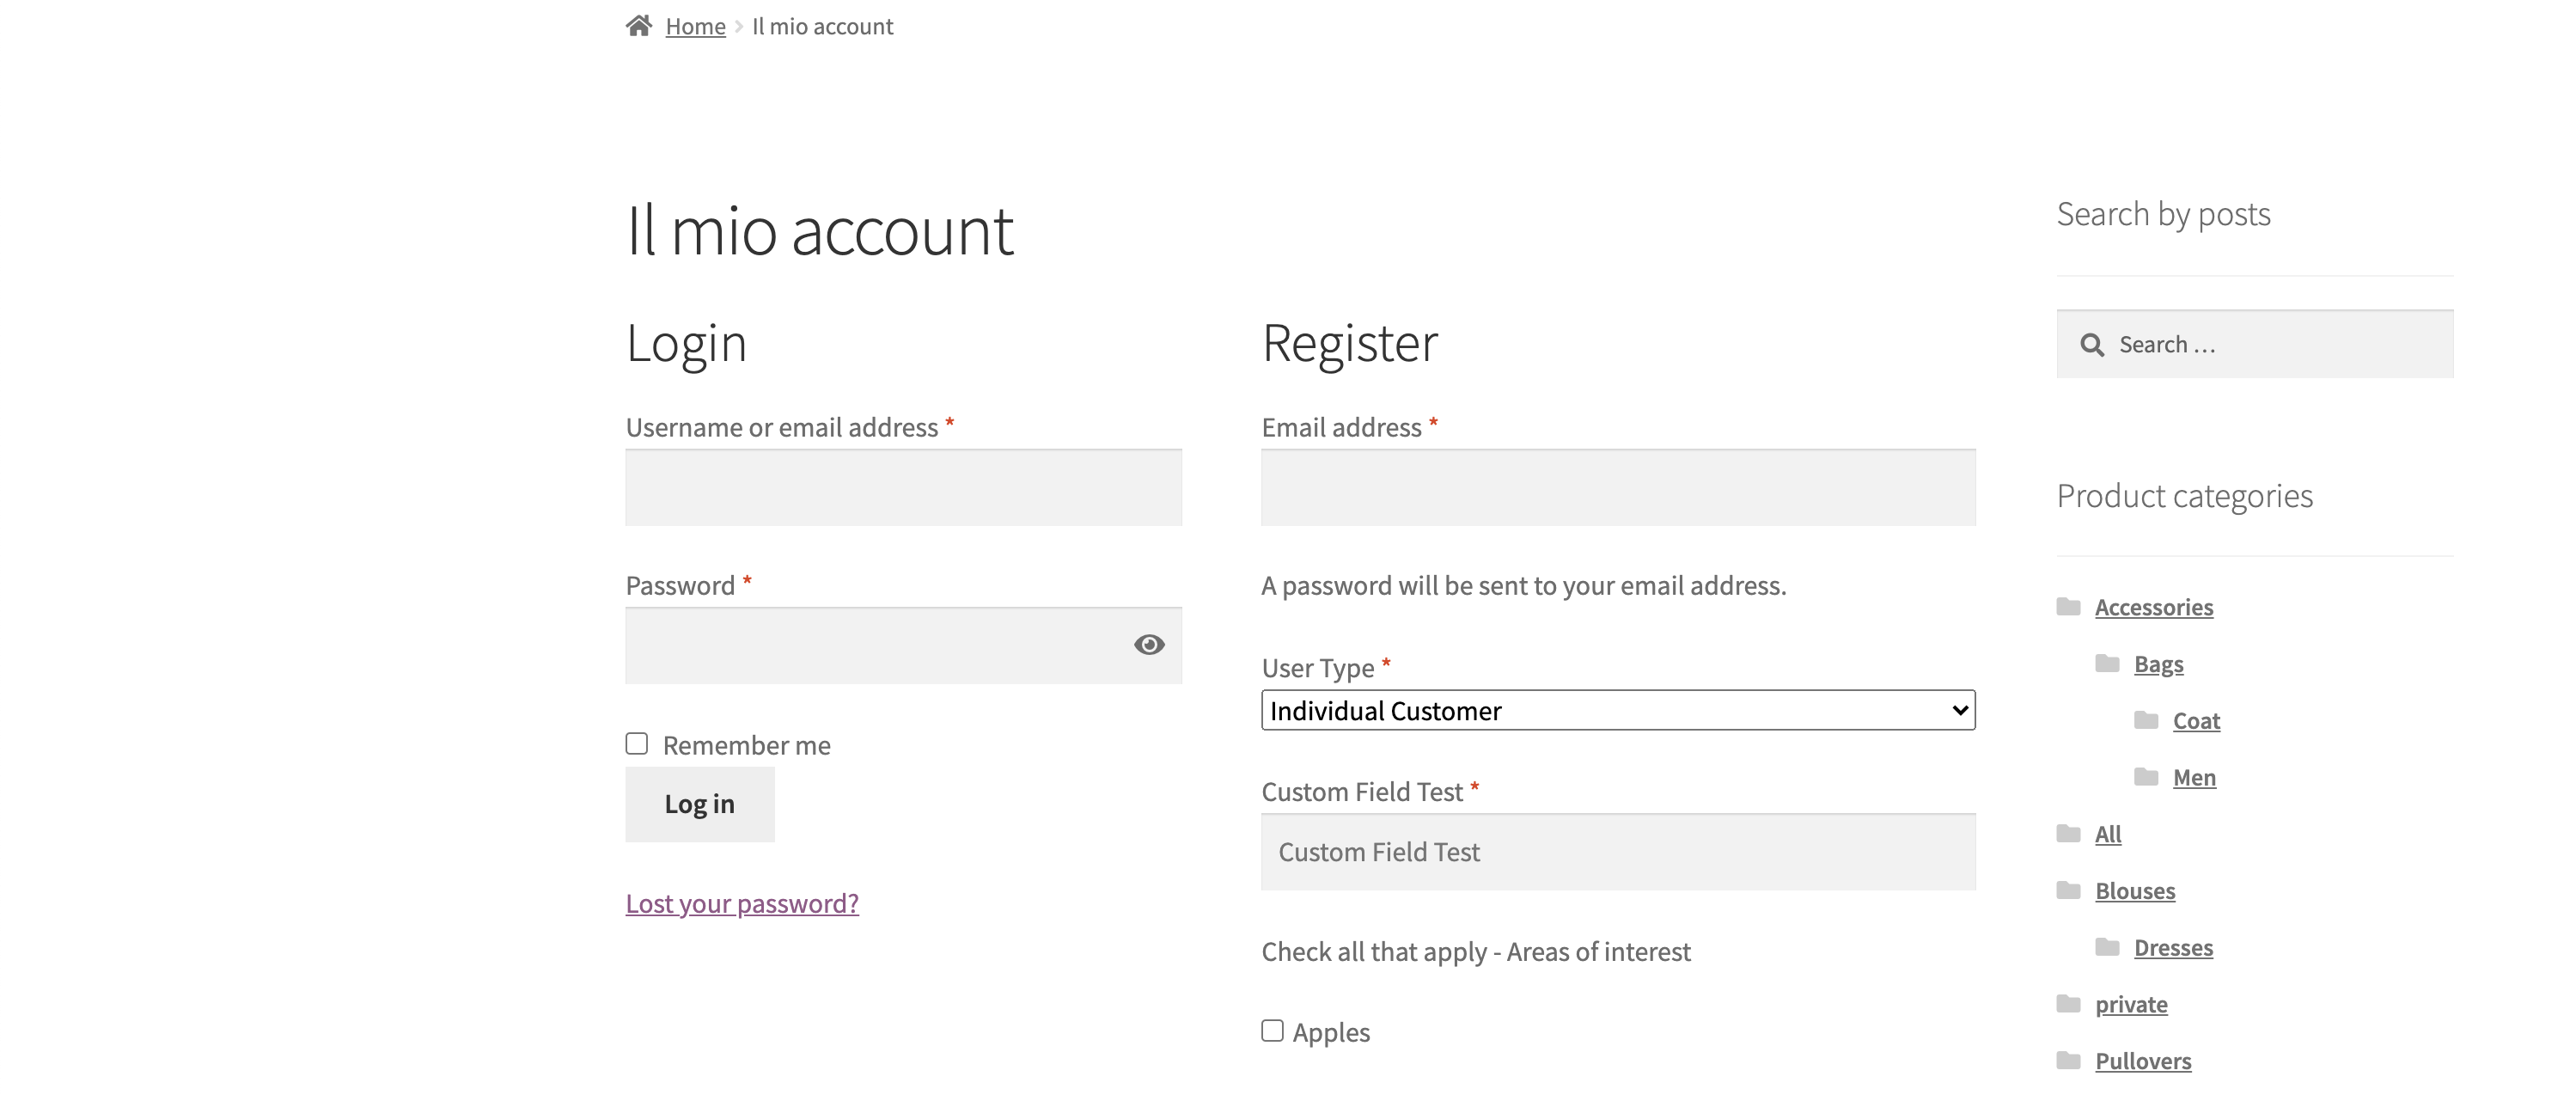The width and height of the screenshot is (2576, 1095).
Task: Open Men category link
Action: point(2195,778)
